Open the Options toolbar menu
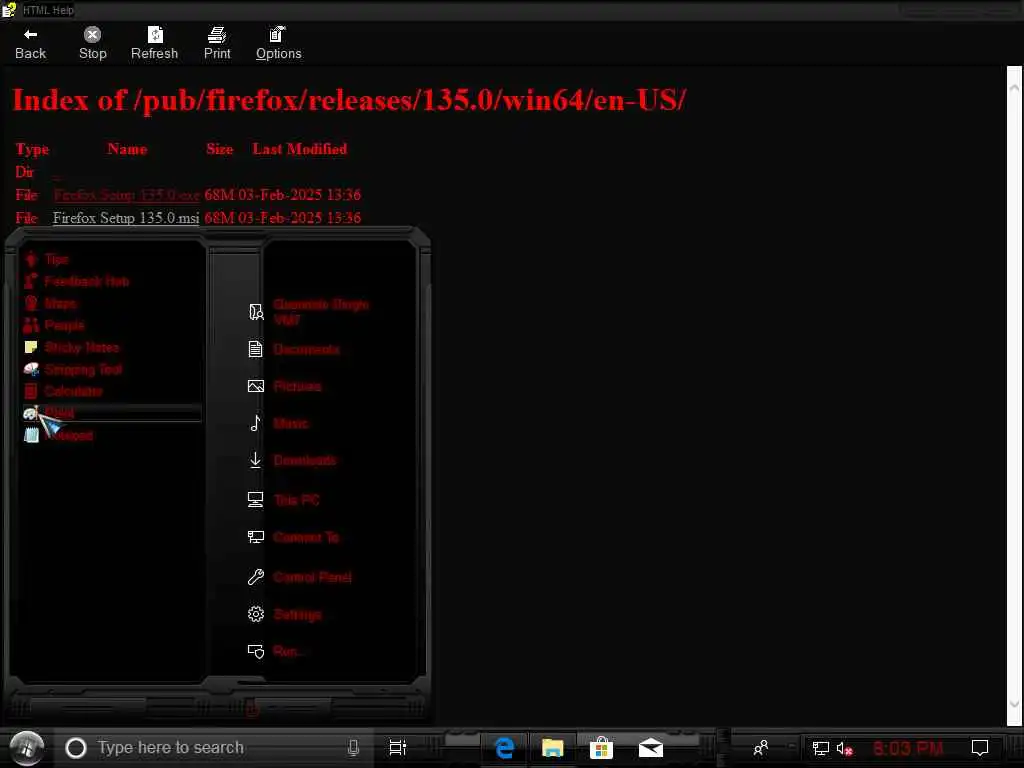Viewport: 1024px width, 768px height. click(278, 44)
